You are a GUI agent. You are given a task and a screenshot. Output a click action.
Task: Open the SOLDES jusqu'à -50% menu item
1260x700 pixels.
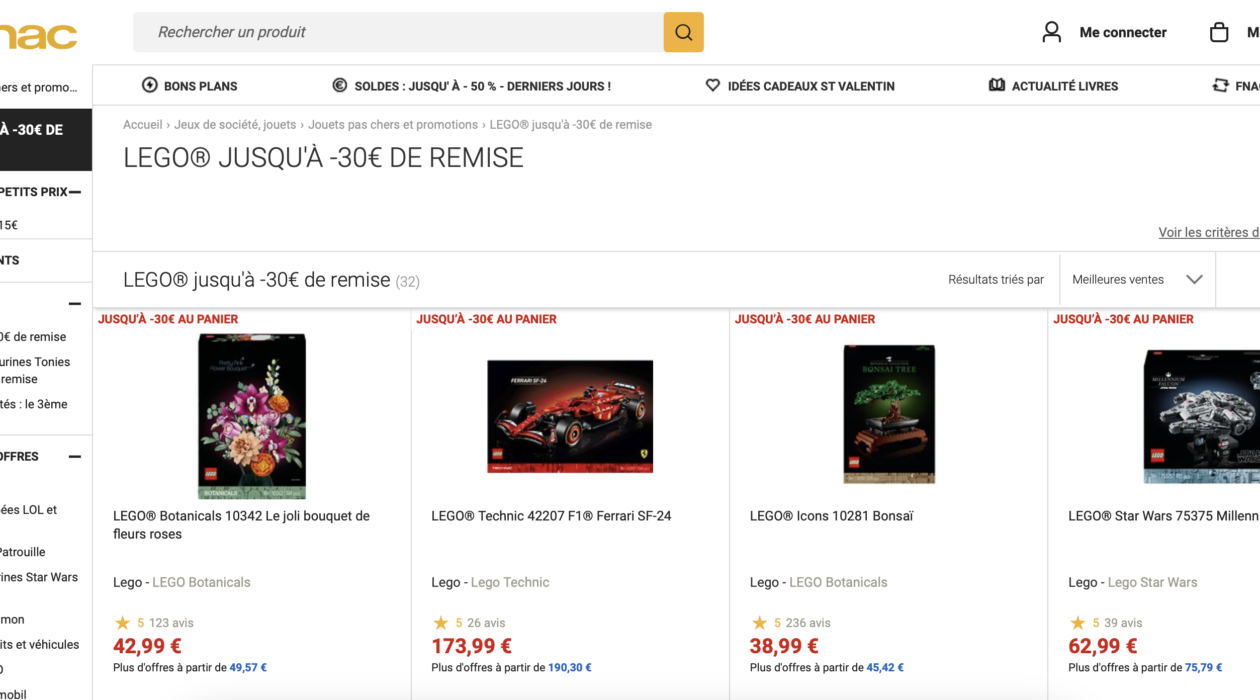(x=480, y=86)
